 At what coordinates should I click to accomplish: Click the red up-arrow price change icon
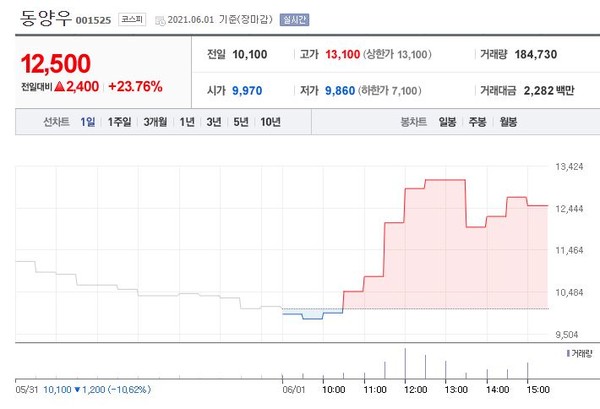tap(59, 87)
